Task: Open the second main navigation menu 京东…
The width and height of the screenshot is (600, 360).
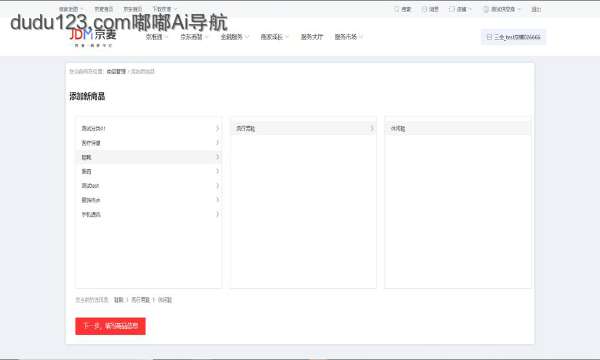Action: (194, 37)
